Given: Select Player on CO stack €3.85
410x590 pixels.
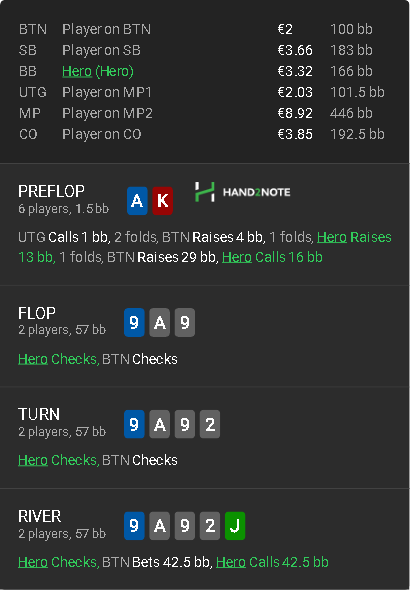Looking at the screenshot, I should (x=295, y=134).
